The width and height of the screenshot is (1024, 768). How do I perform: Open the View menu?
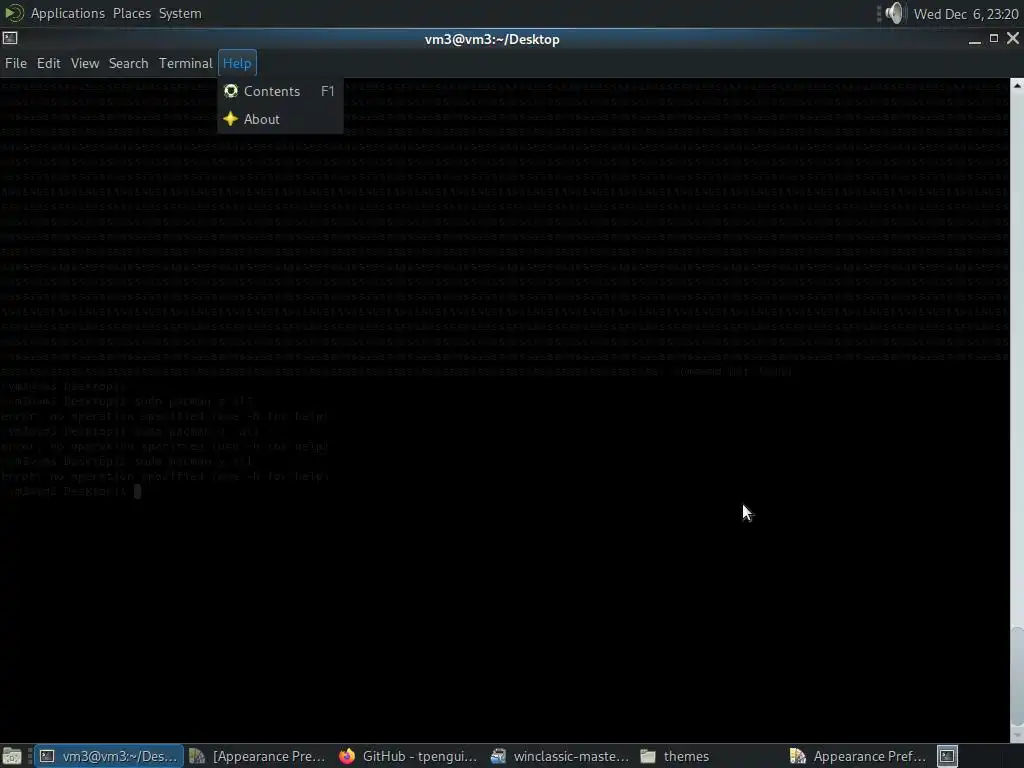tap(85, 63)
